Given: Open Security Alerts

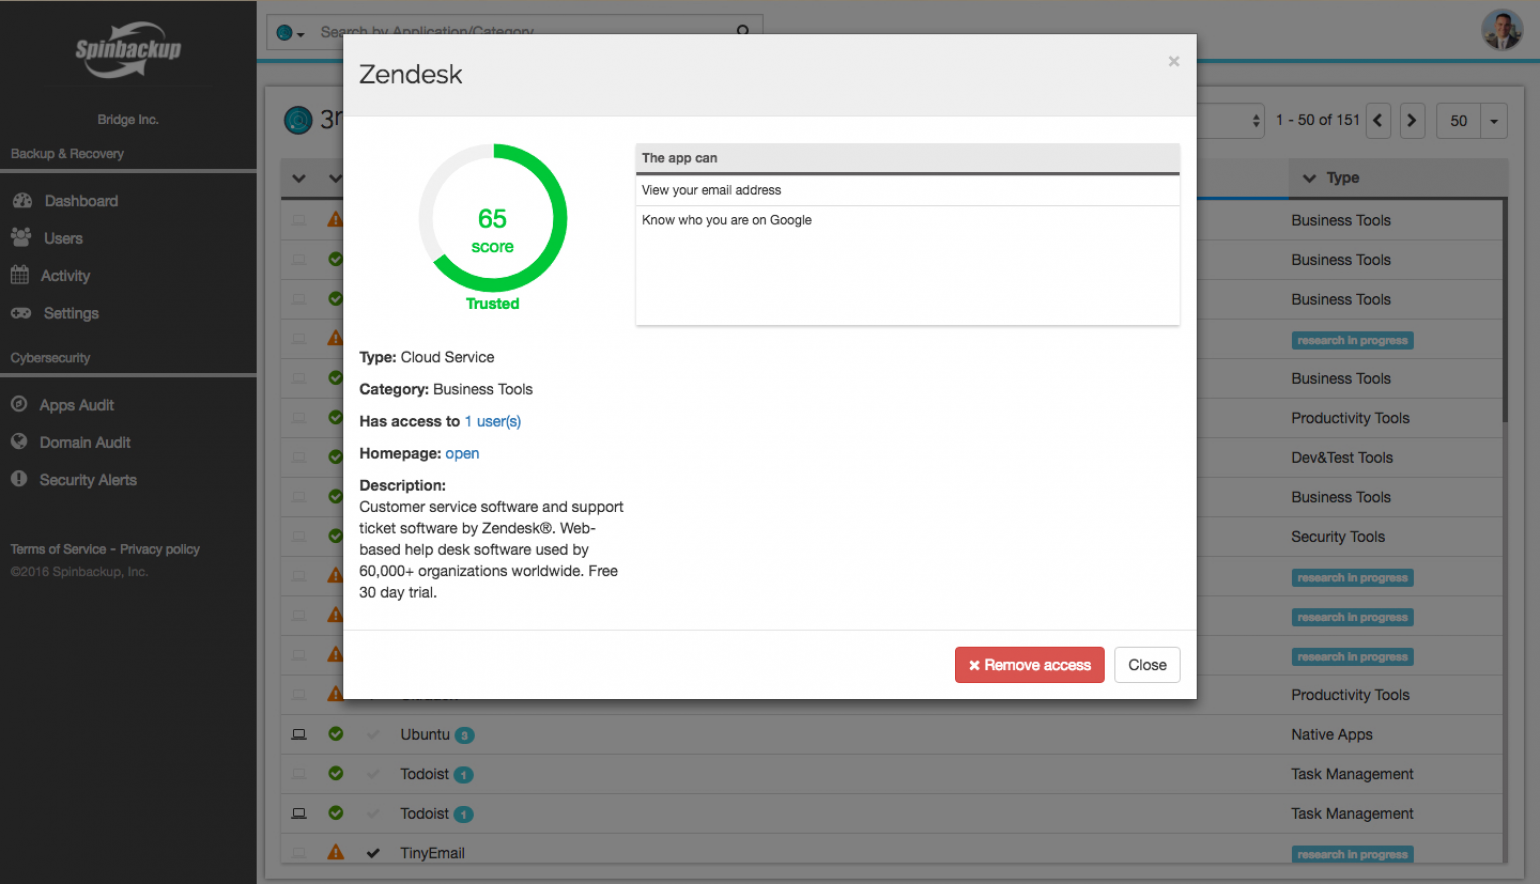Looking at the screenshot, I should click(x=88, y=480).
